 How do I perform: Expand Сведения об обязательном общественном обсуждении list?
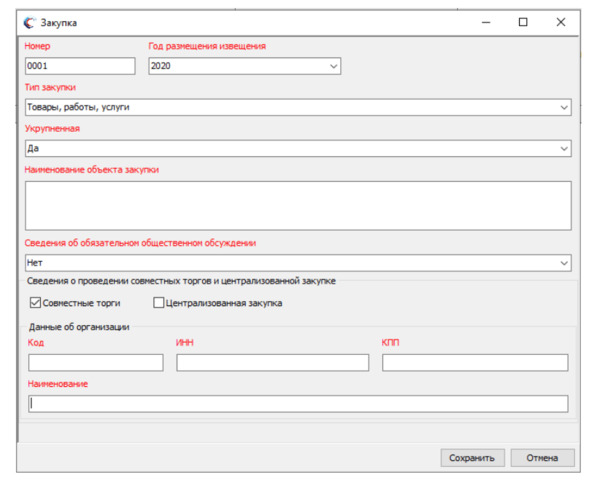coord(564,263)
